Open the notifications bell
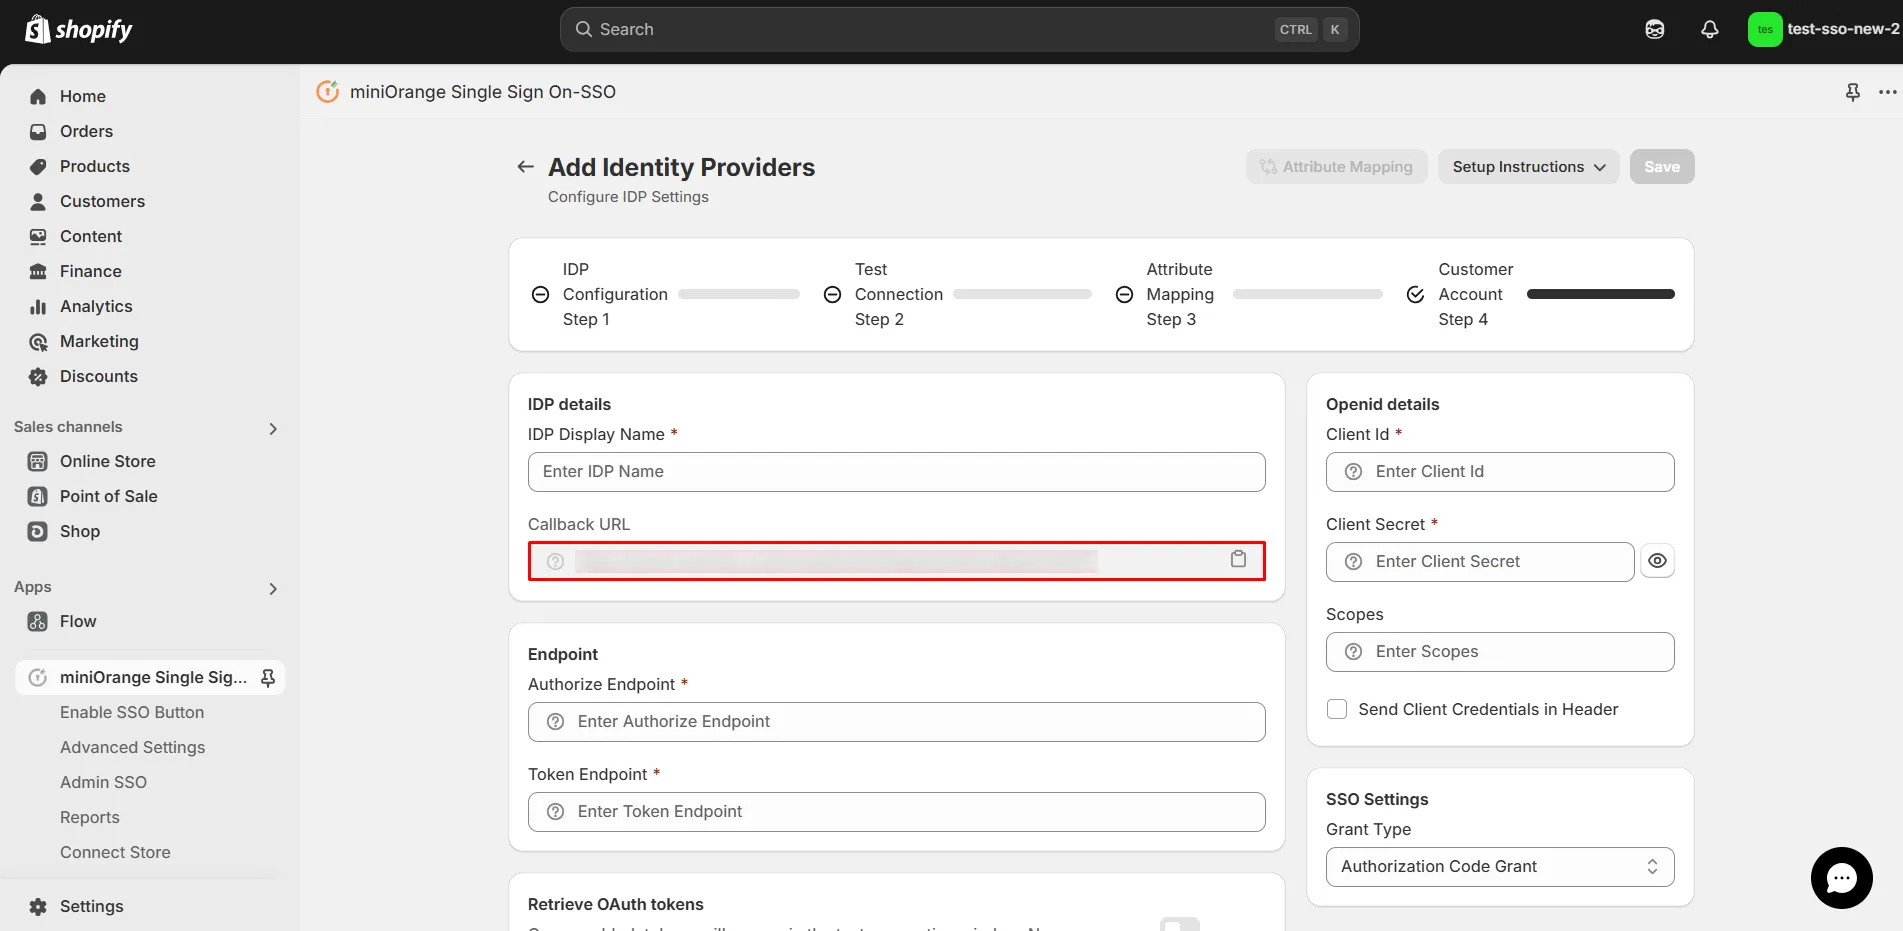The height and width of the screenshot is (931, 1903). click(x=1710, y=30)
